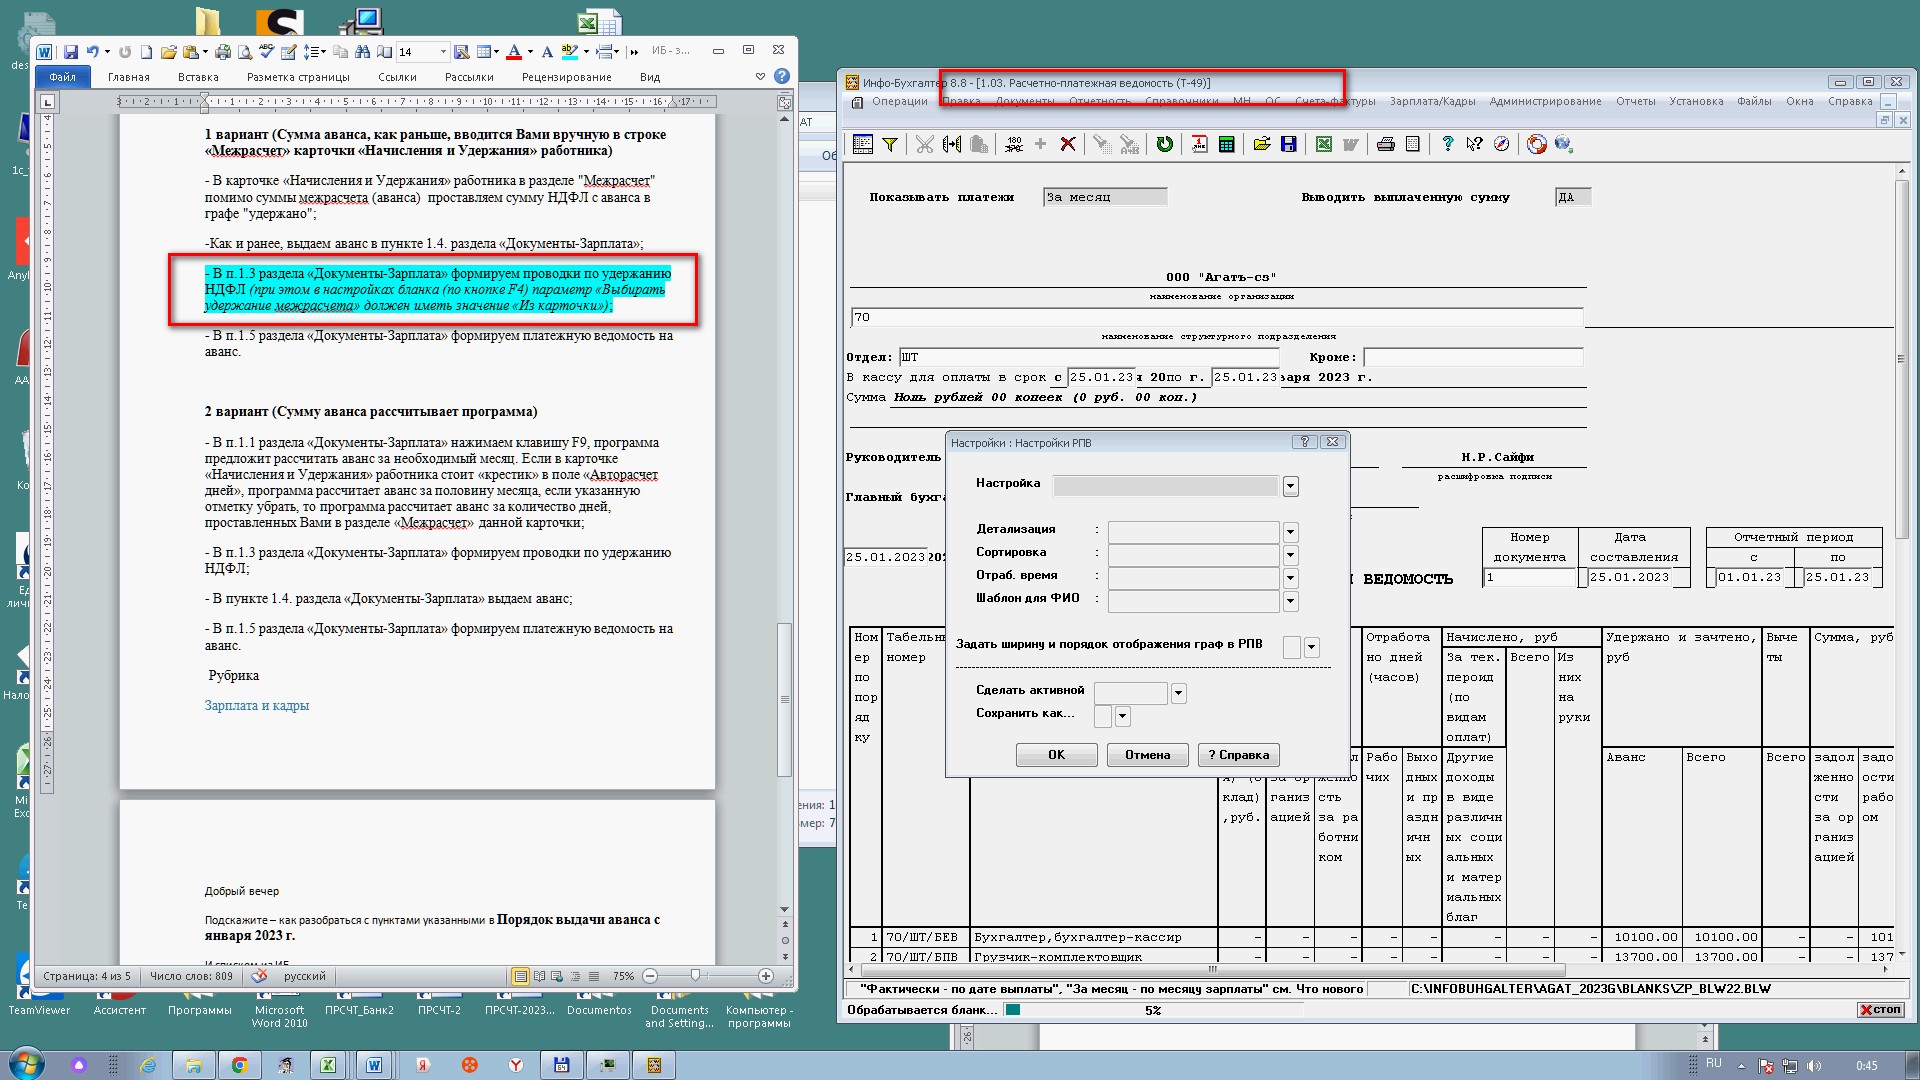The width and height of the screenshot is (1920, 1080).
Task: Expand the Сортировка dropdown arrow
Action: (1291, 555)
